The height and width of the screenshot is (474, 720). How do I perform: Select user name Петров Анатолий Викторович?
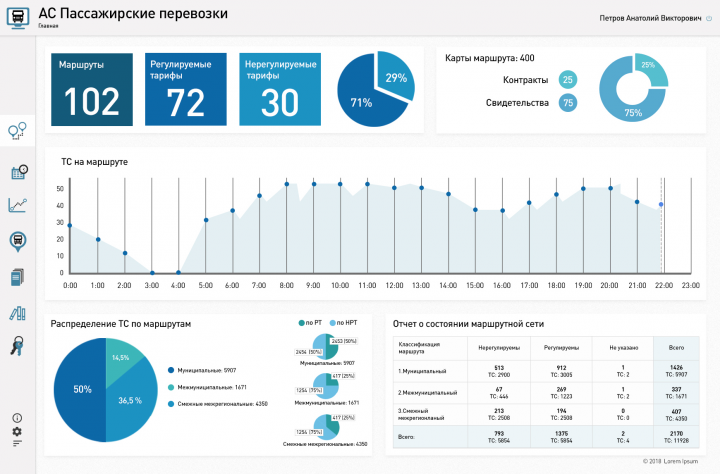coord(650,18)
